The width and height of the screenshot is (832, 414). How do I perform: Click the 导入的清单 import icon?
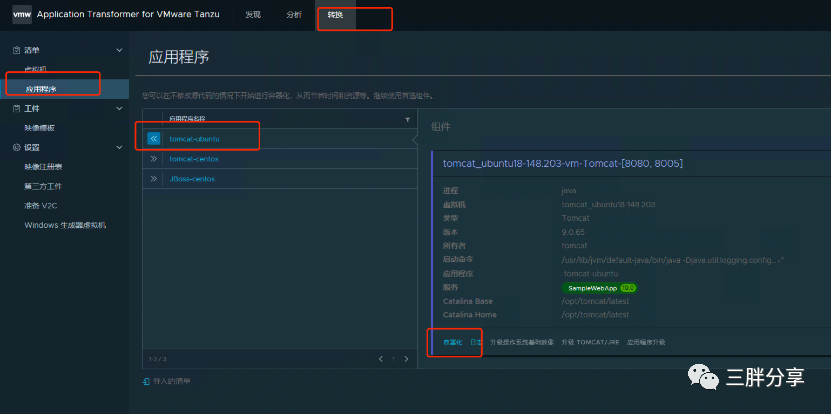tap(146, 381)
